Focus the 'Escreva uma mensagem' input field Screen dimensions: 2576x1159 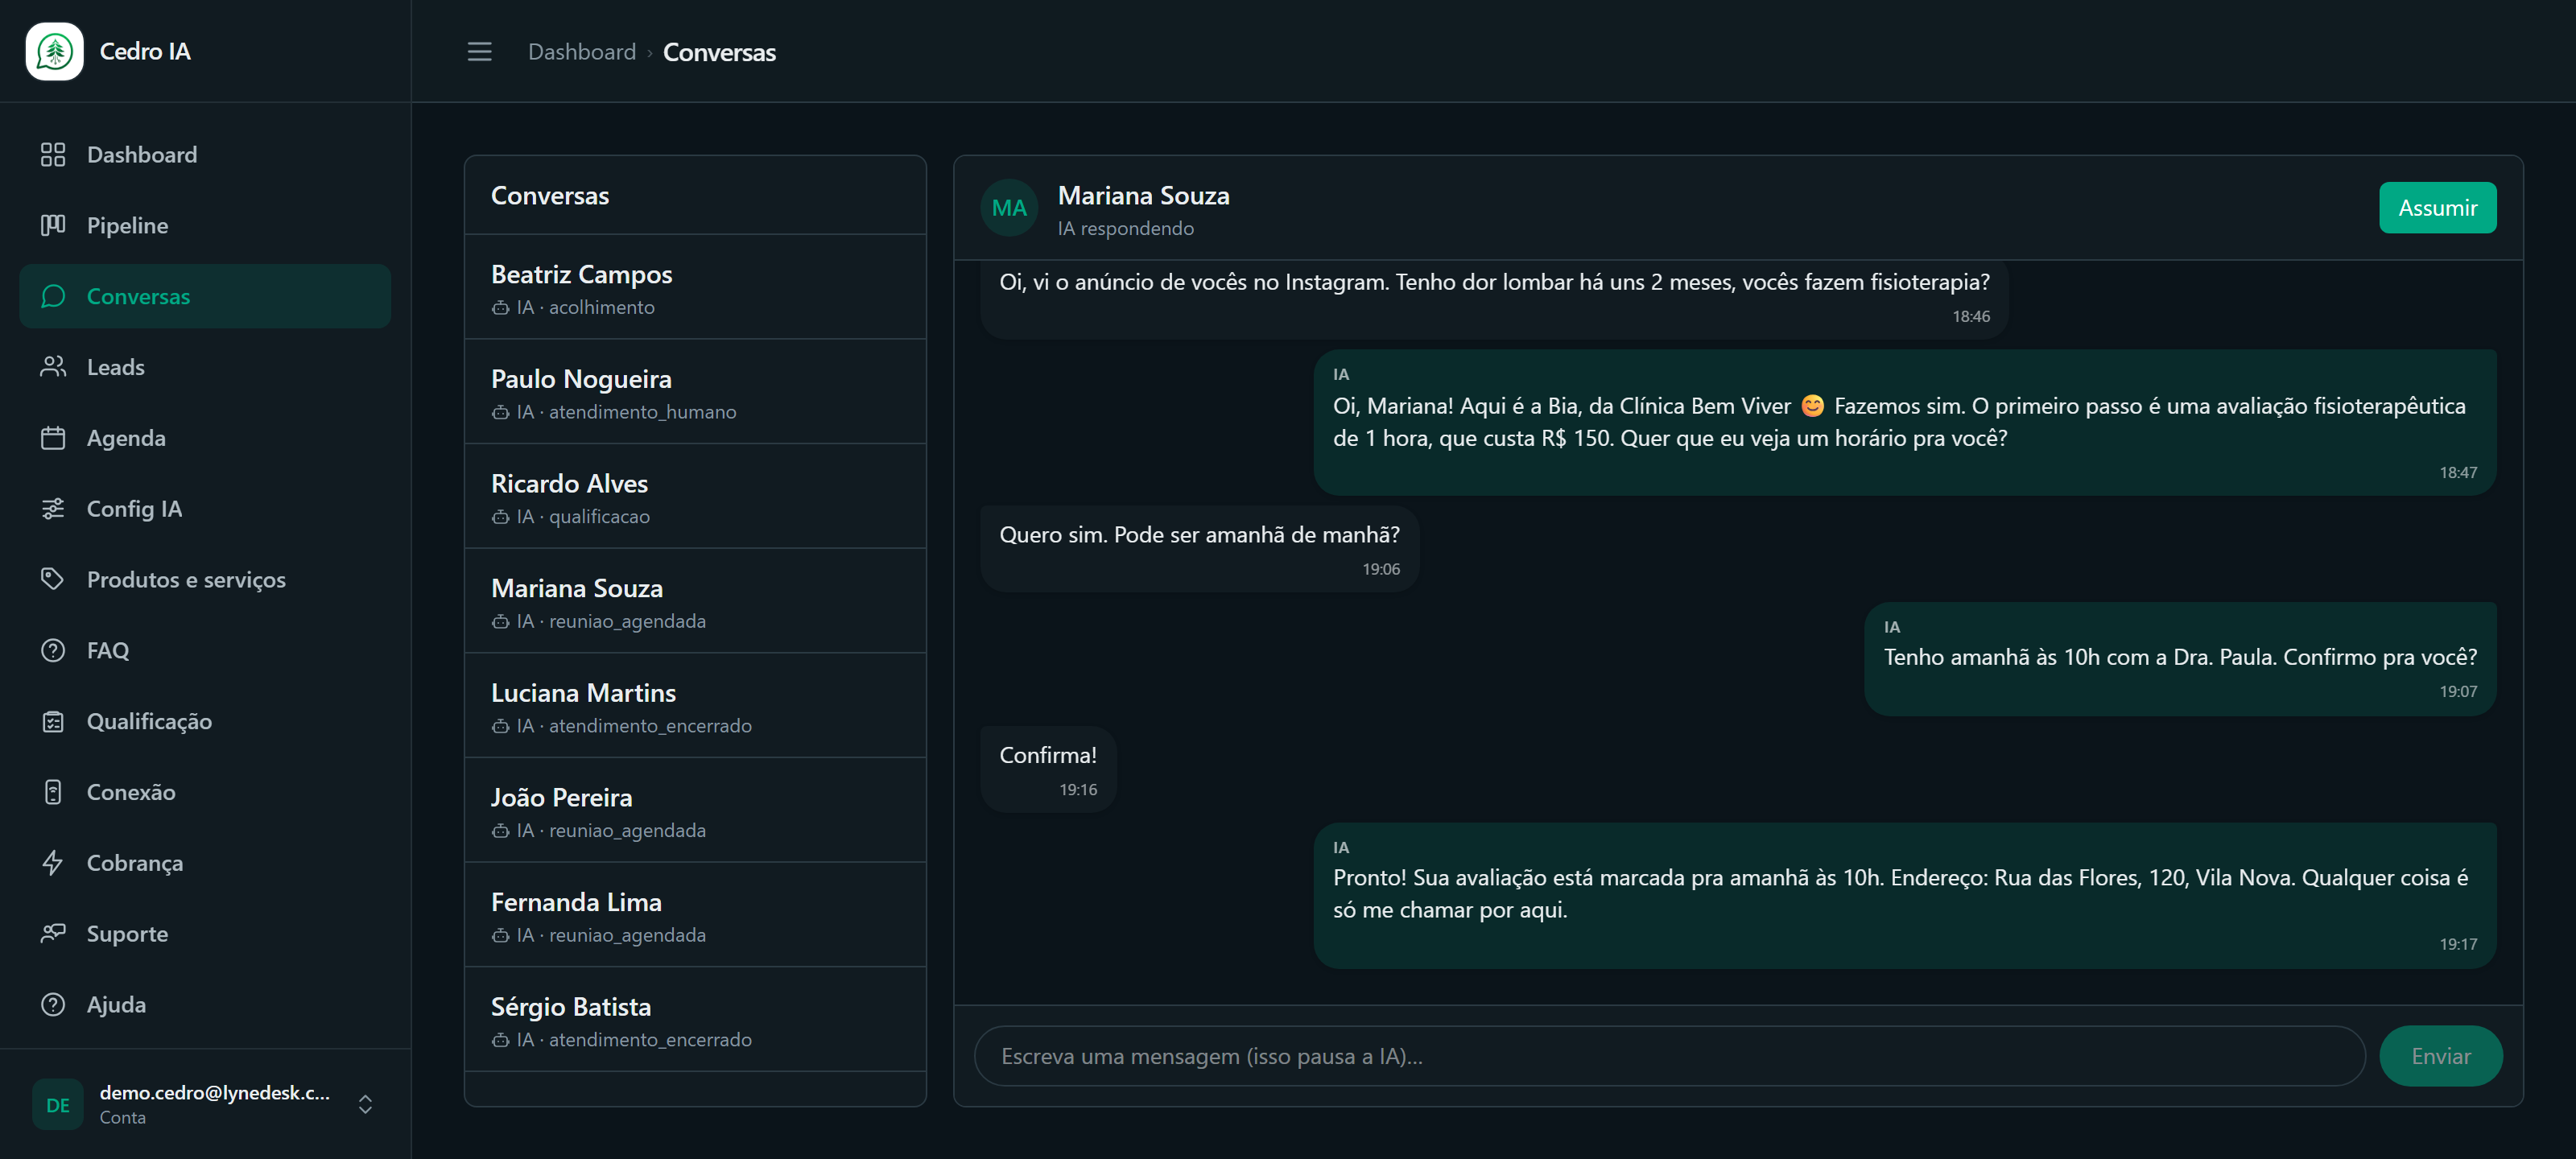tap(1669, 1056)
